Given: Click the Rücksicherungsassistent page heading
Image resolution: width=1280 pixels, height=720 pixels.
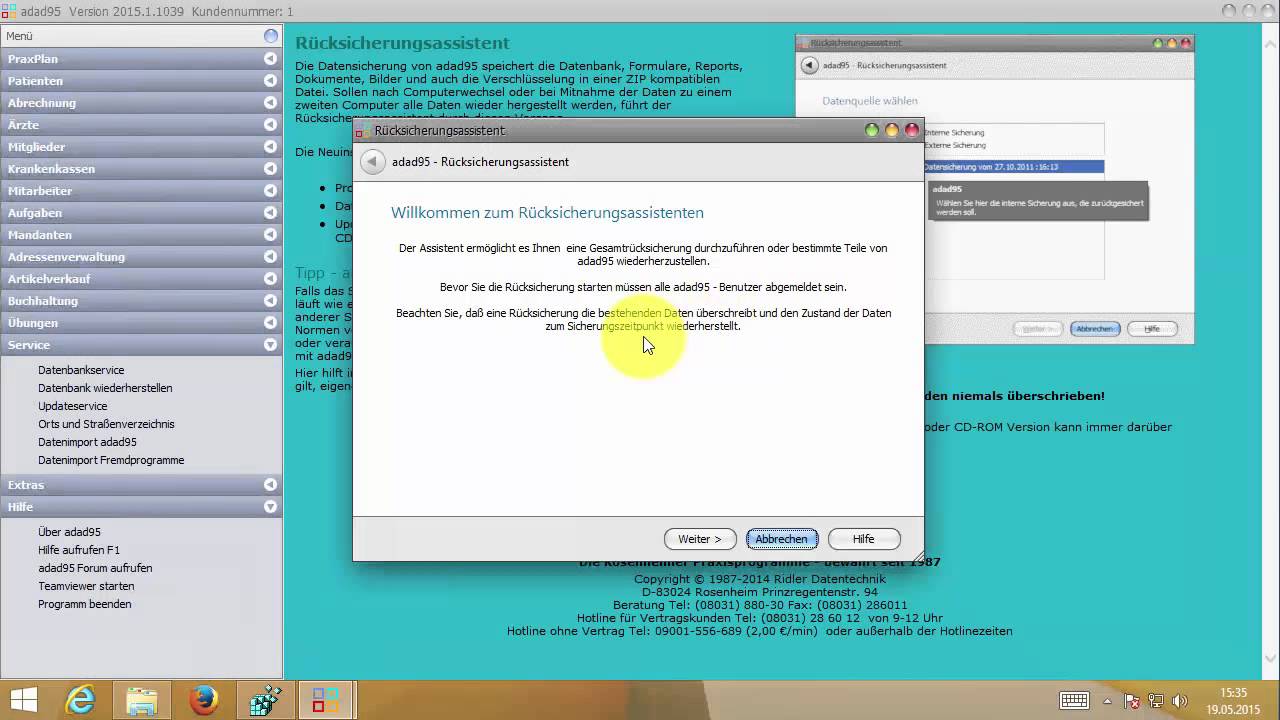Looking at the screenshot, I should [x=402, y=43].
